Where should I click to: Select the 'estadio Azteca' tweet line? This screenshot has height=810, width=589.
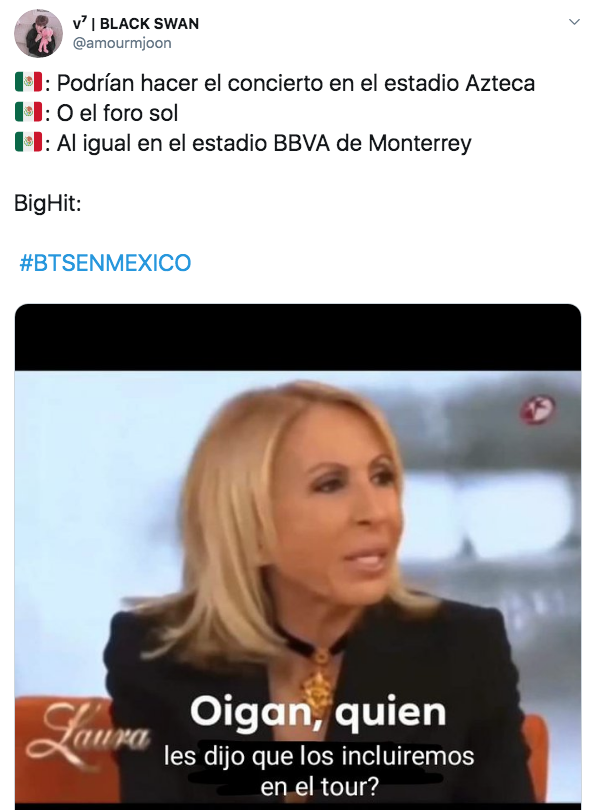pyautogui.click(x=296, y=83)
